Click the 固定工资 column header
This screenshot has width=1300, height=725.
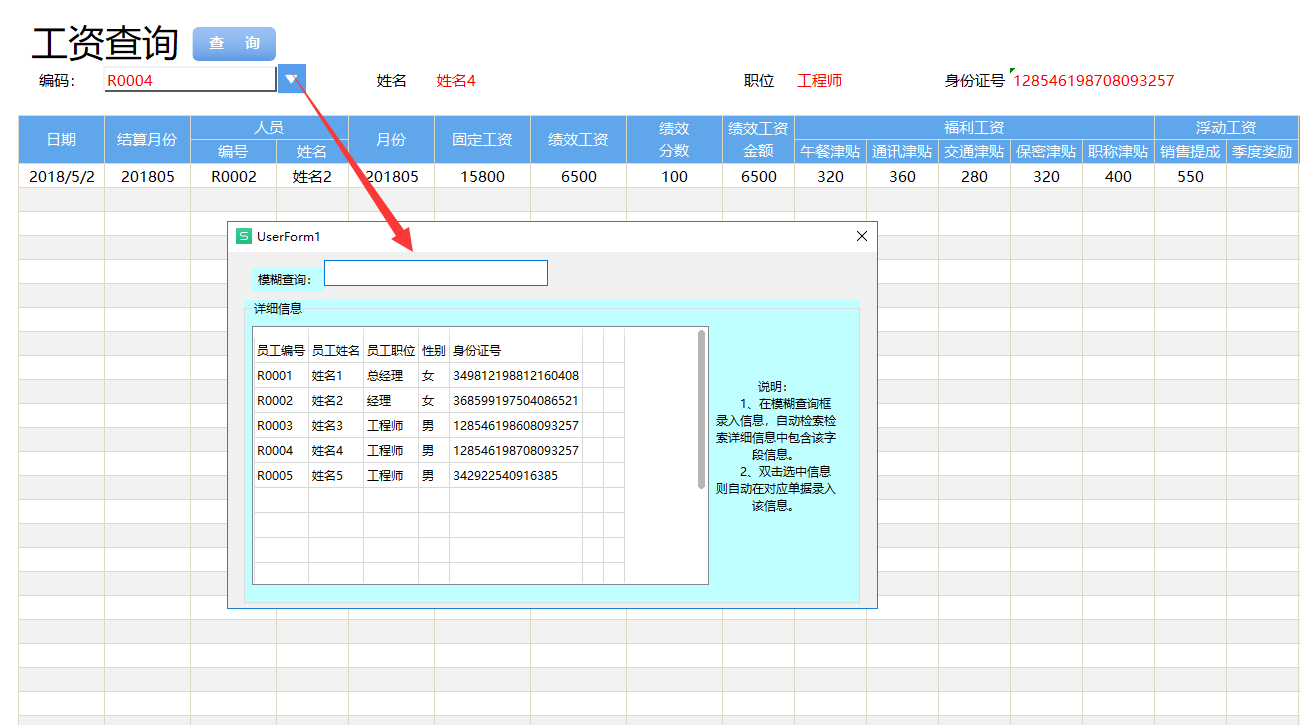pyautogui.click(x=483, y=140)
